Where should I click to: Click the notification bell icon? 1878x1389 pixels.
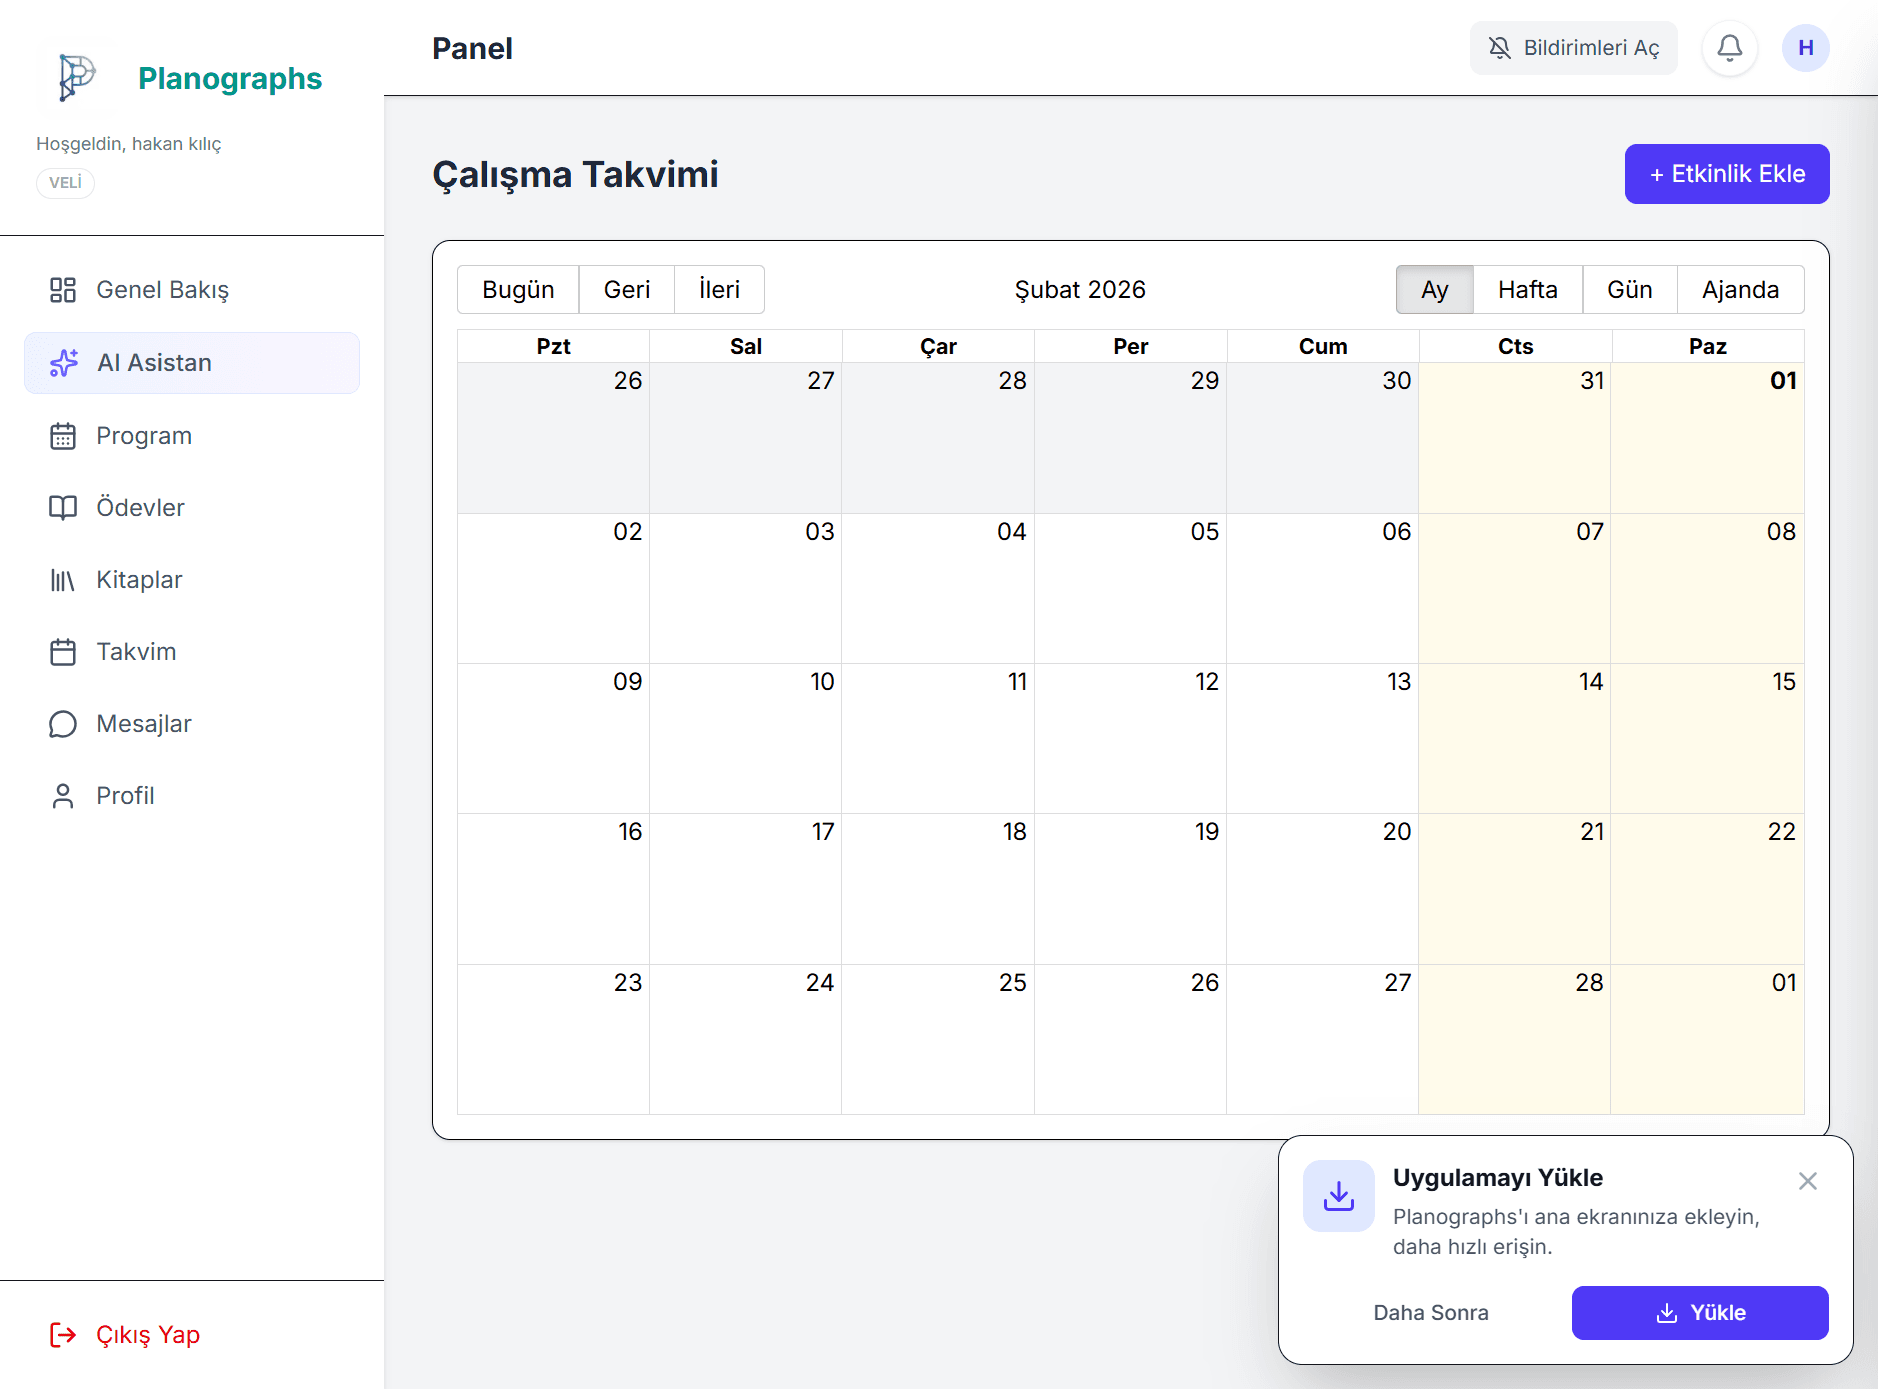point(1729,48)
